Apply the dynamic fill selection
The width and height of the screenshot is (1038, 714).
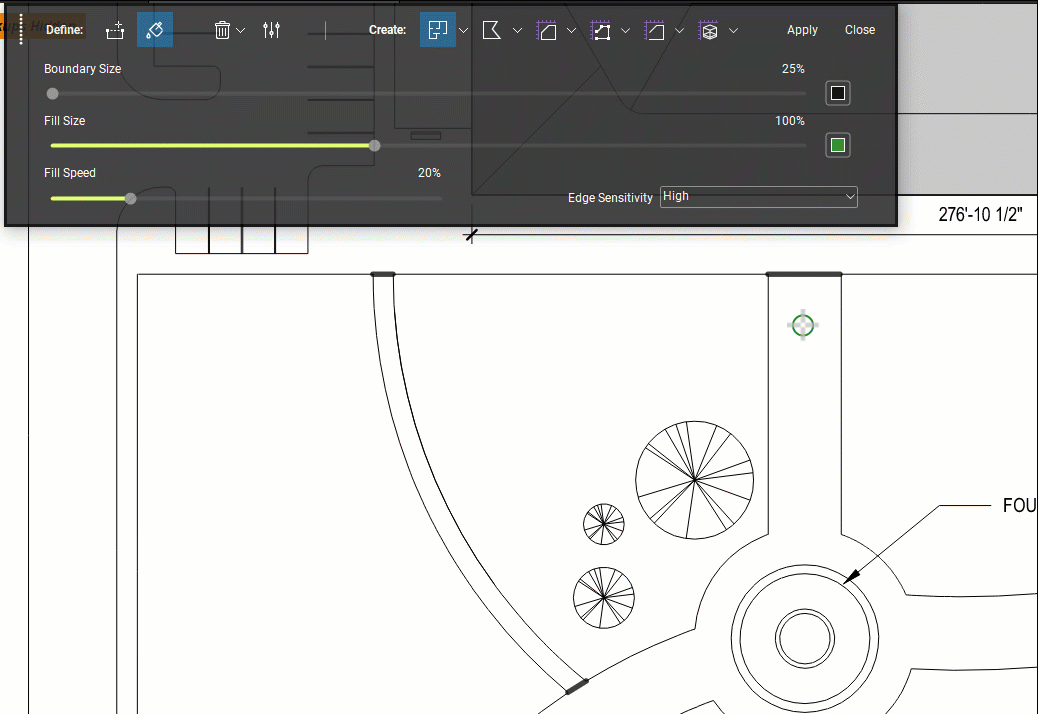802,30
